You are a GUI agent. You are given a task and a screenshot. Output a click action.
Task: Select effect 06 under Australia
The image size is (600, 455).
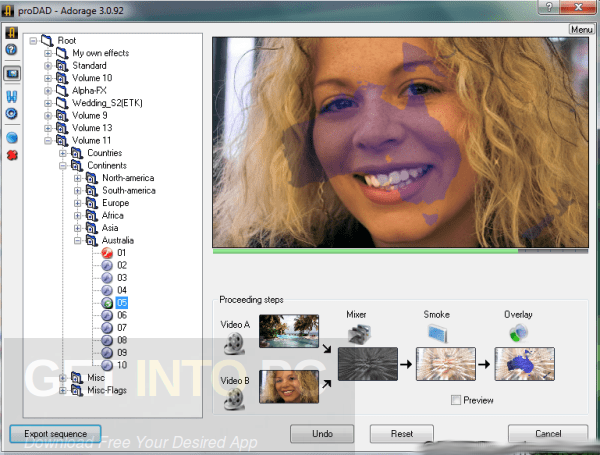pyautogui.click(x=122, y=315)
